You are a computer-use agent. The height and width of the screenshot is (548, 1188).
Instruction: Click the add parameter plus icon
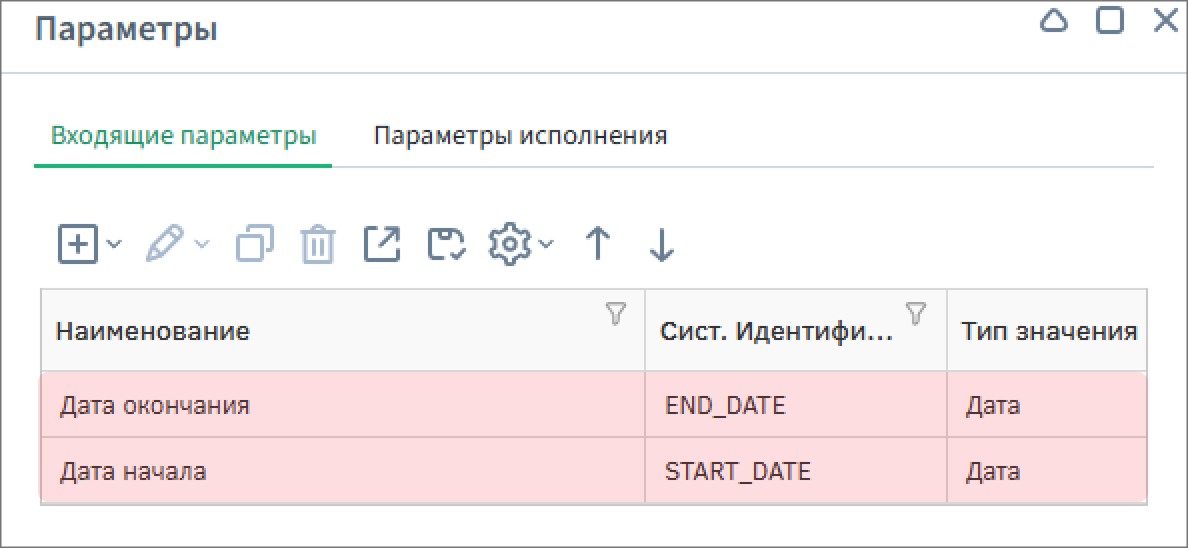click(77, 244)
